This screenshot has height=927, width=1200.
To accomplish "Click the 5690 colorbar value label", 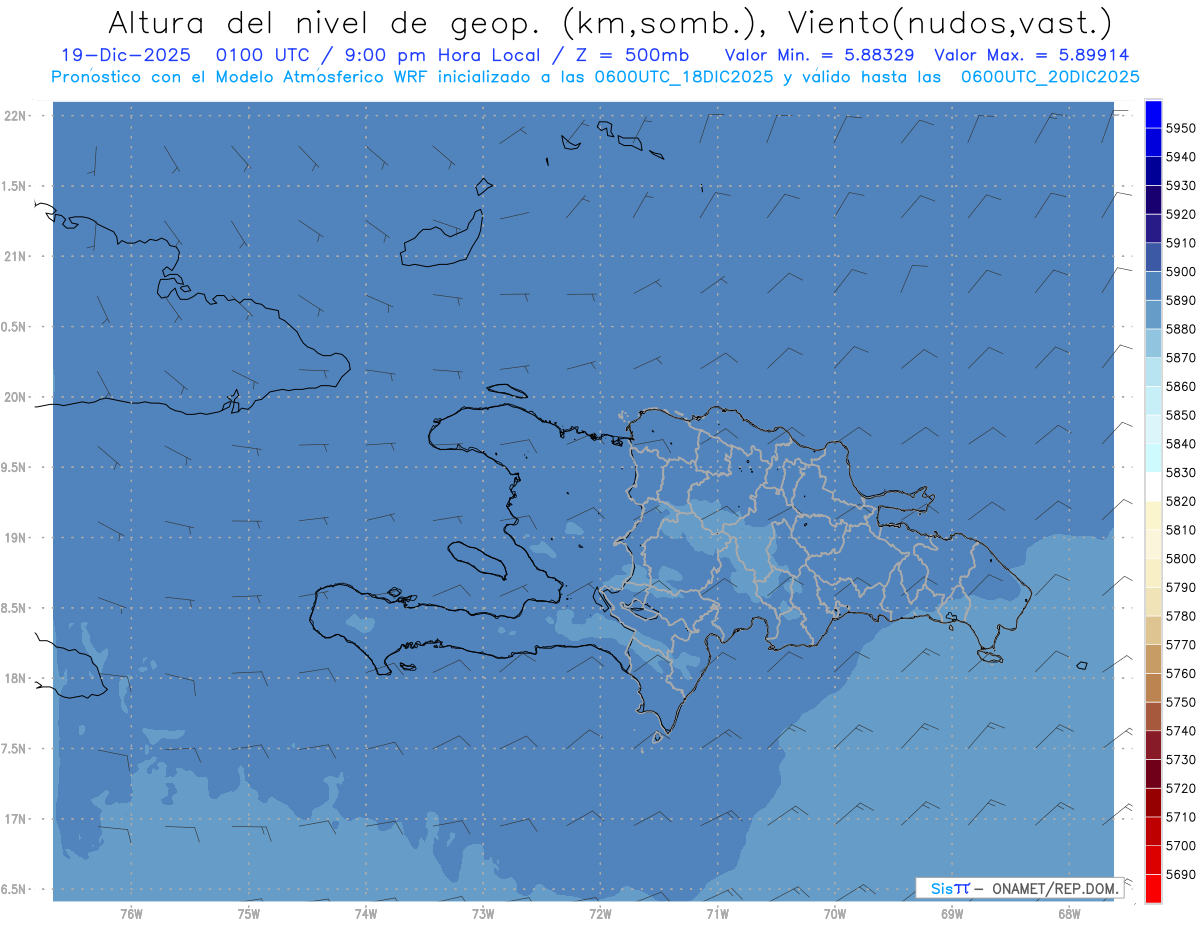I will tap(1180, 874).
